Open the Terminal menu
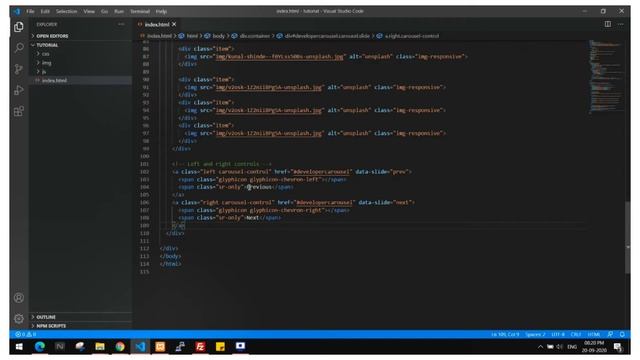The height and width of the screenshot is (360, 640). [140, 11]
